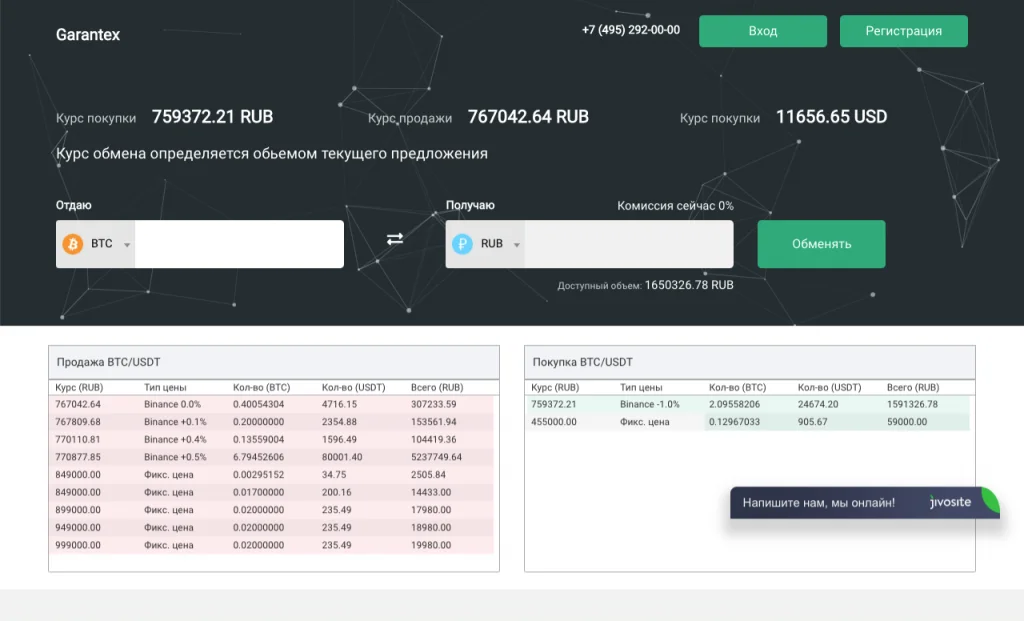Click the Покупка BTC/USDT table header
1024x621 pixels.
750,362
